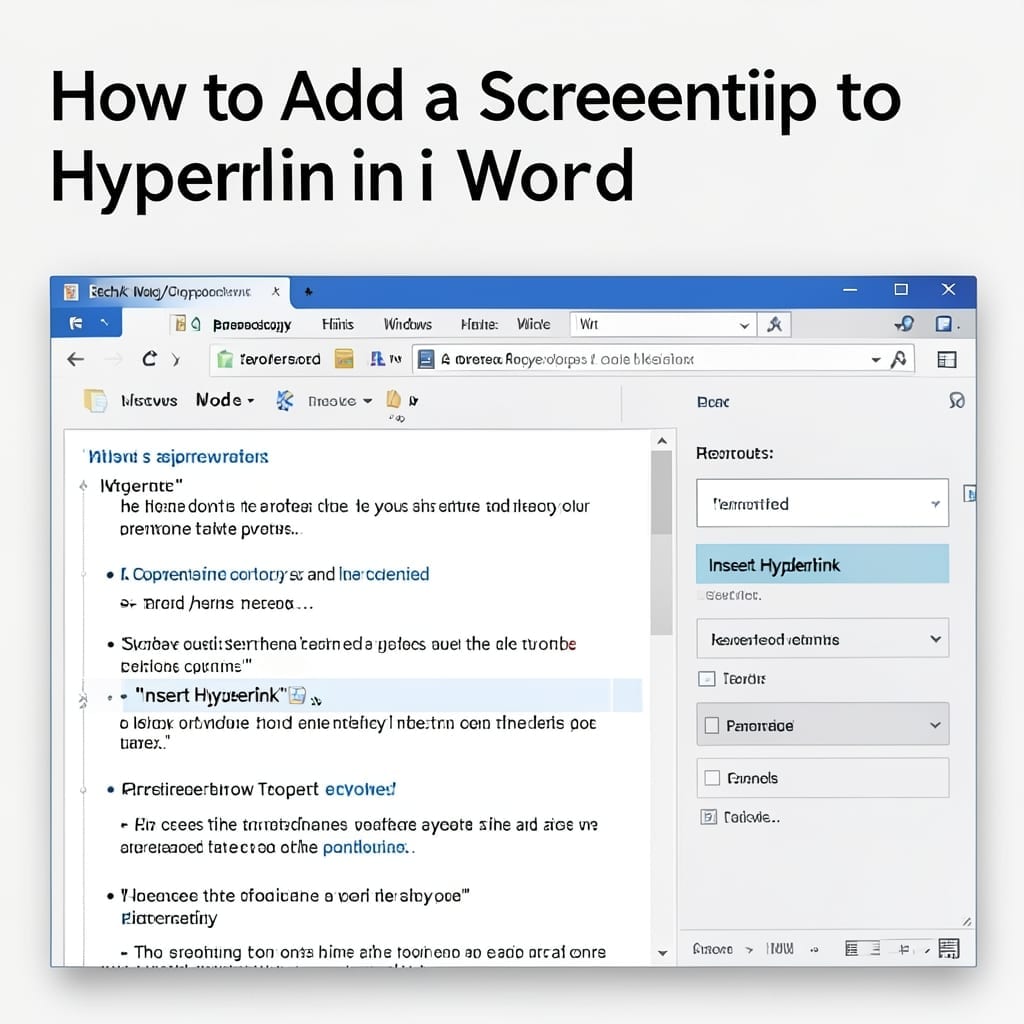Toggle the Panorrace checkbox
Image resolution: width=1024 pixels, height=1024 pixels.
(712, 725)
